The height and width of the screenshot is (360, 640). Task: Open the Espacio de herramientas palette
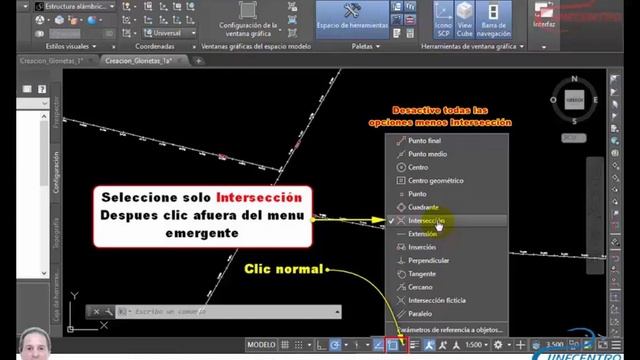352,19
